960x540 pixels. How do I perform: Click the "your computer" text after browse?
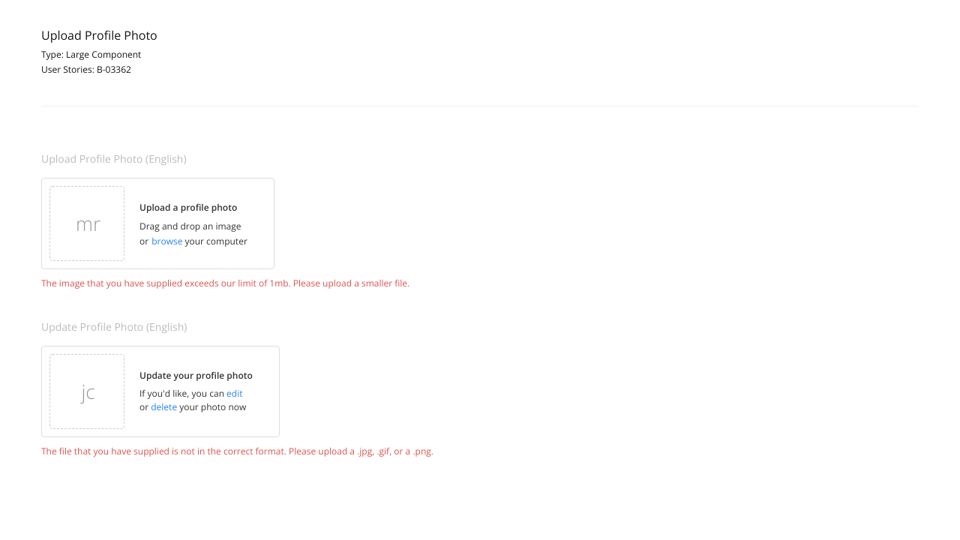[x=216, y=241]
